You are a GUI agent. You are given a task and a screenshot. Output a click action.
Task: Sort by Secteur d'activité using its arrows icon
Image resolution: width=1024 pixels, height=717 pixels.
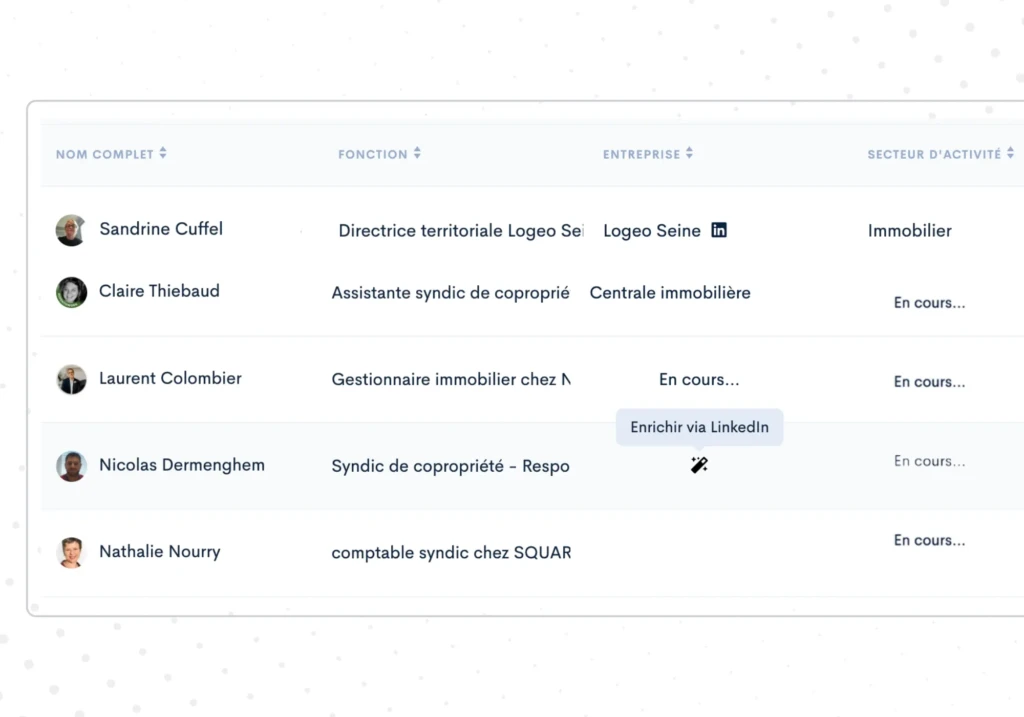click(1010, 154)
